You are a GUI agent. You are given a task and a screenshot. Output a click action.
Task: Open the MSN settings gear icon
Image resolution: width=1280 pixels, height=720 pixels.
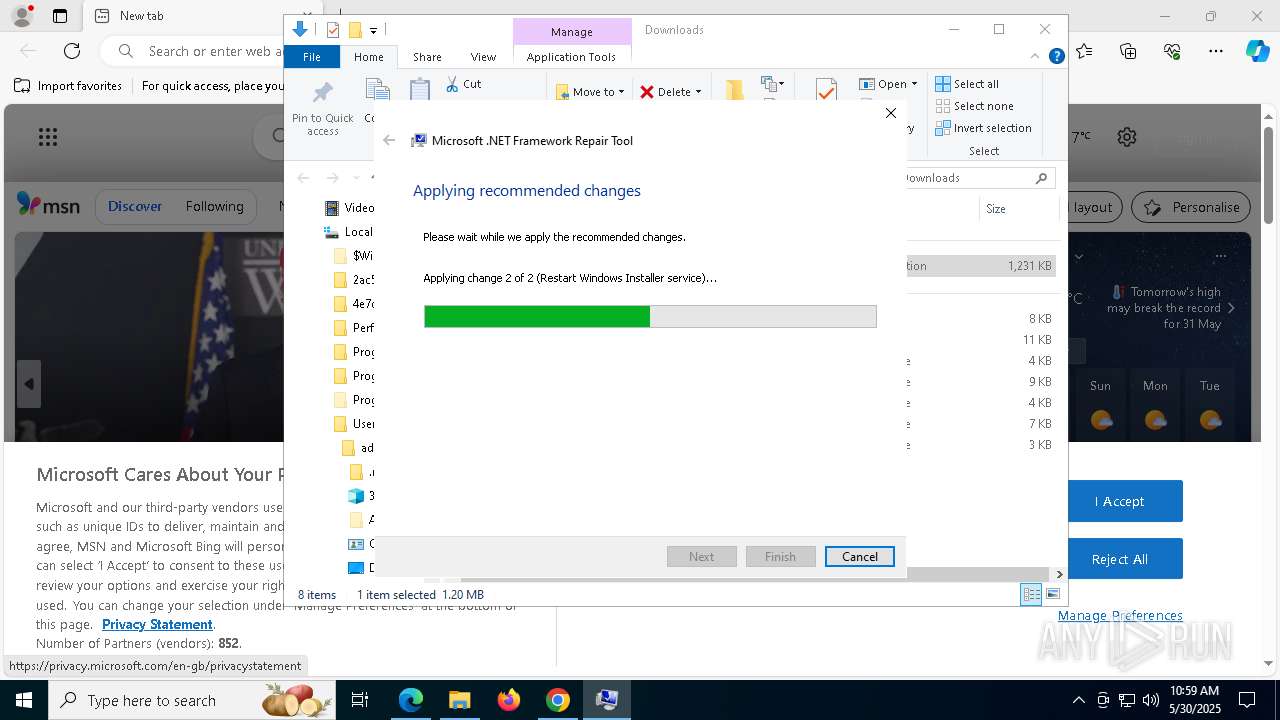[1127, 137]
